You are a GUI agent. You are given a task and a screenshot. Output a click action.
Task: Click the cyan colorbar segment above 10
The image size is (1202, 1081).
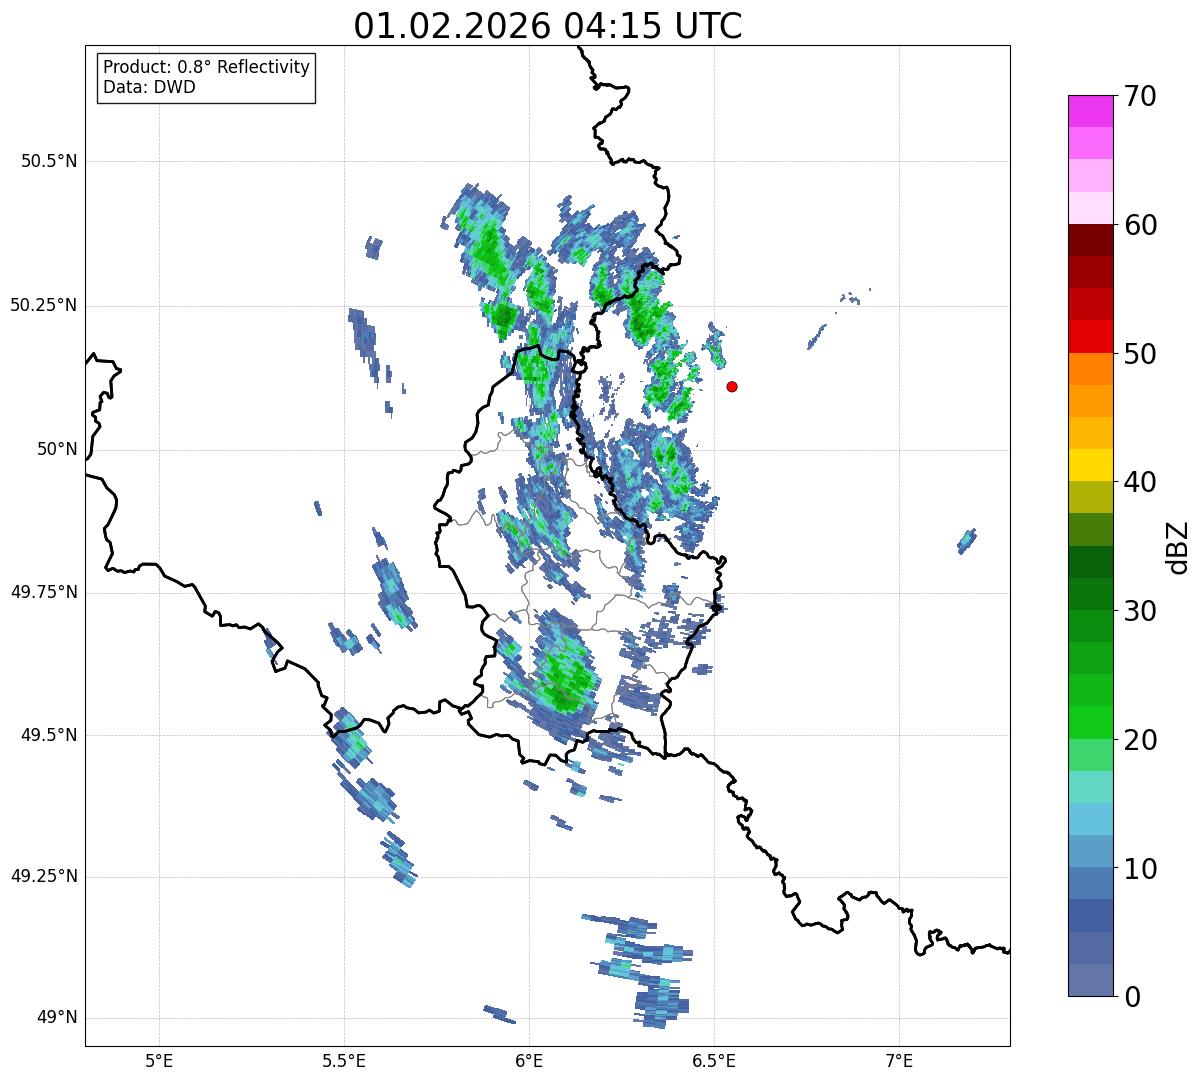point(1090,819)
